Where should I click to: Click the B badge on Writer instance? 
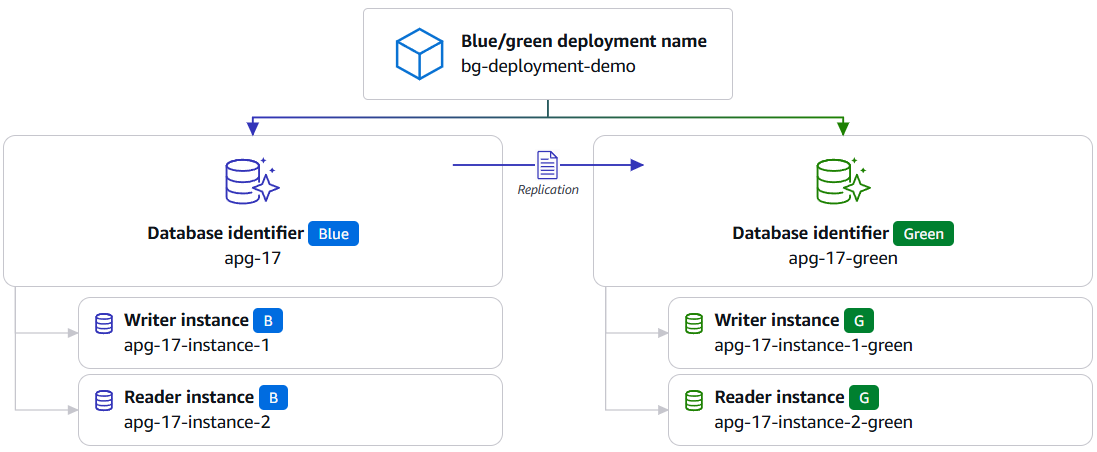click(268, 321)
